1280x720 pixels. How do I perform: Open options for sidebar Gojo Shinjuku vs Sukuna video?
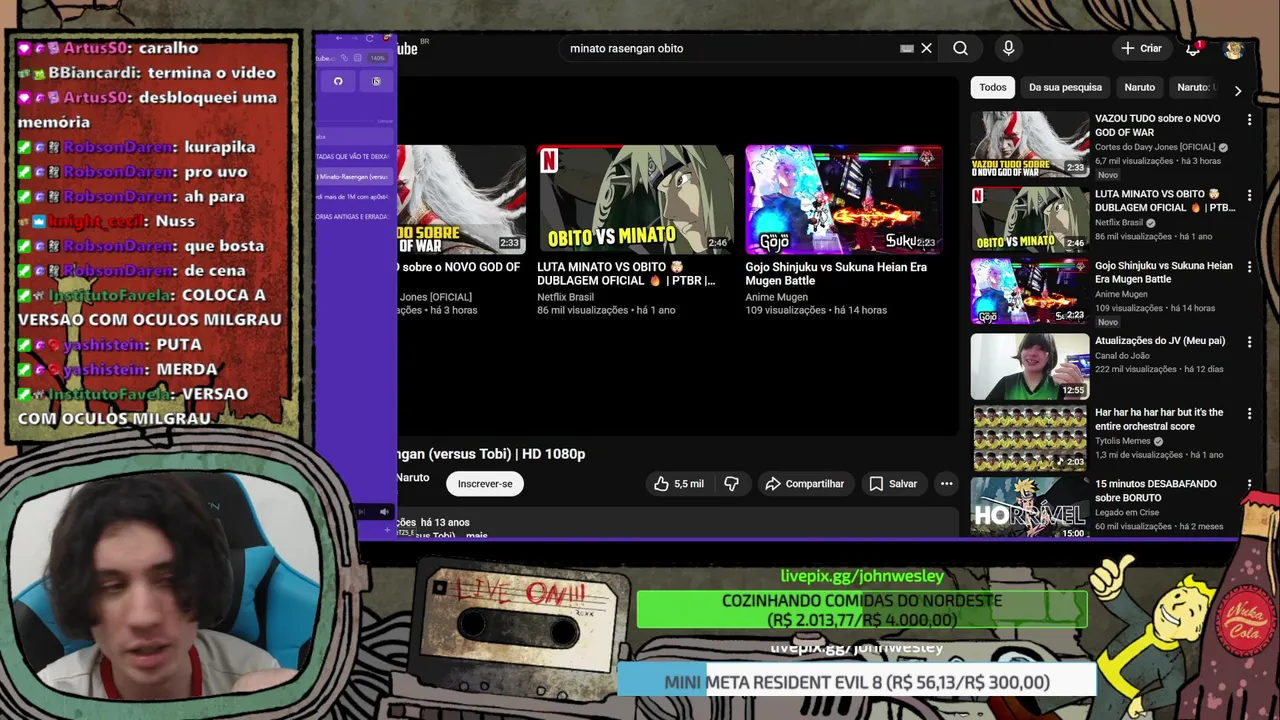coord(1249,267)
